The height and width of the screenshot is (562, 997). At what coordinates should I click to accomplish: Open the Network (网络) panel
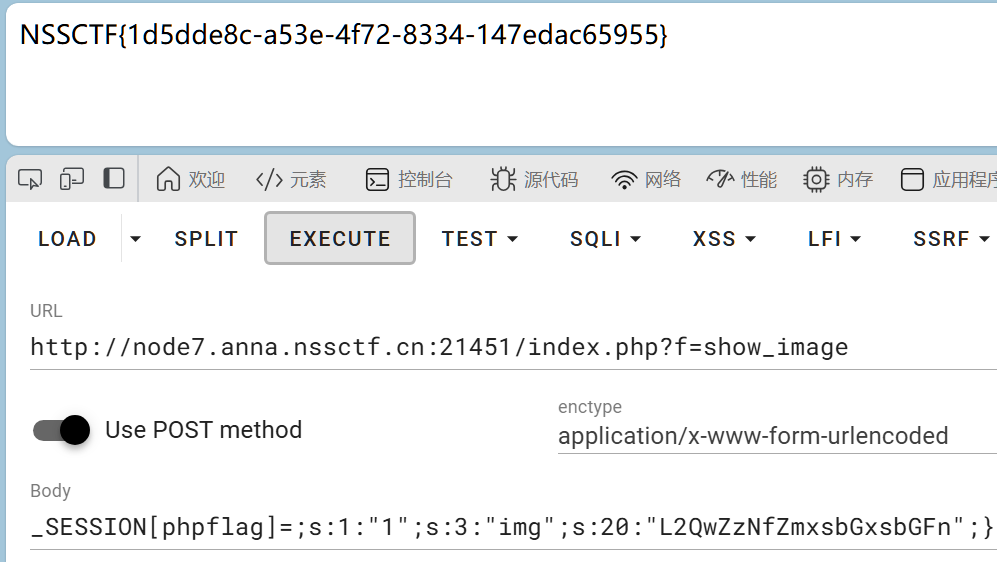click(x=646, y=180)
